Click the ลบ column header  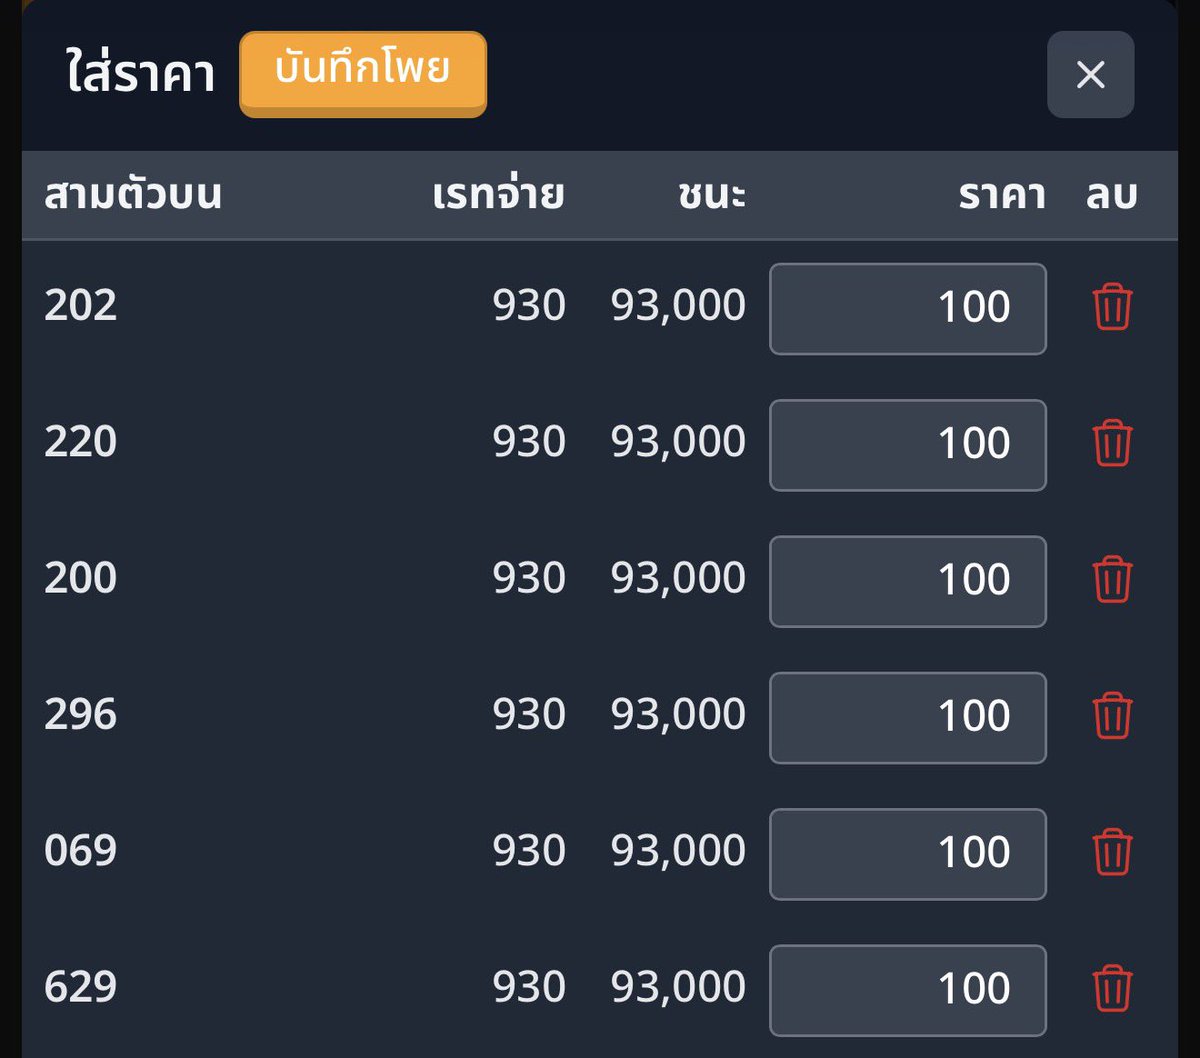1112,195
